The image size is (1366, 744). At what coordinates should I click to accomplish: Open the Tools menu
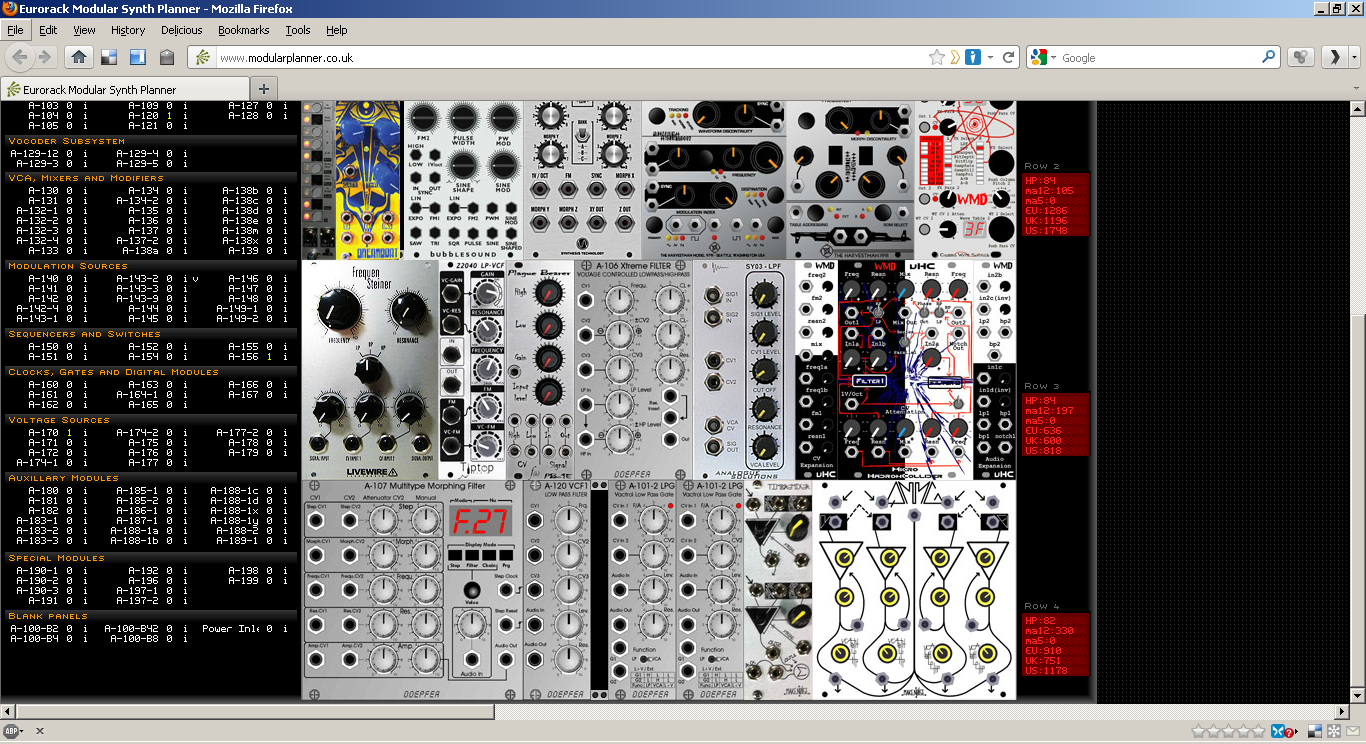pyautogui.click(x=298, y=30)
